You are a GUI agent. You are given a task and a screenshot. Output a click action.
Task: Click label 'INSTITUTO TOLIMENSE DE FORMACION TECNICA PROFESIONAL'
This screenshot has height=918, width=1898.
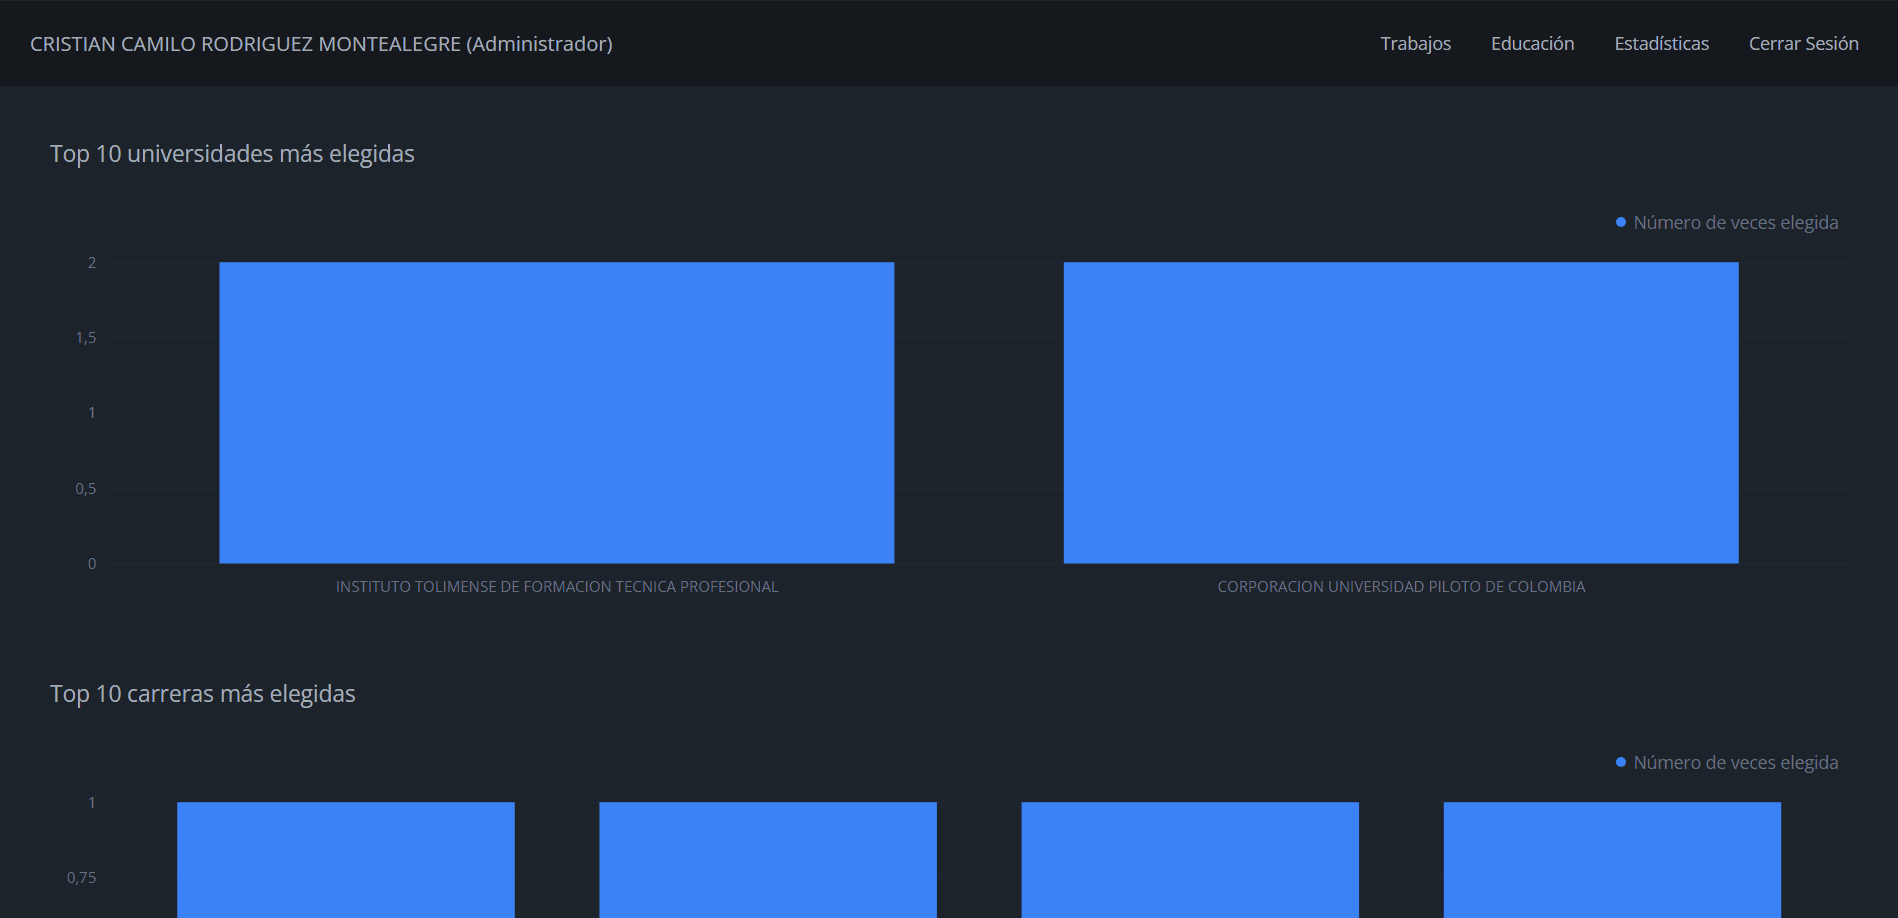click(x=556, y=587)
